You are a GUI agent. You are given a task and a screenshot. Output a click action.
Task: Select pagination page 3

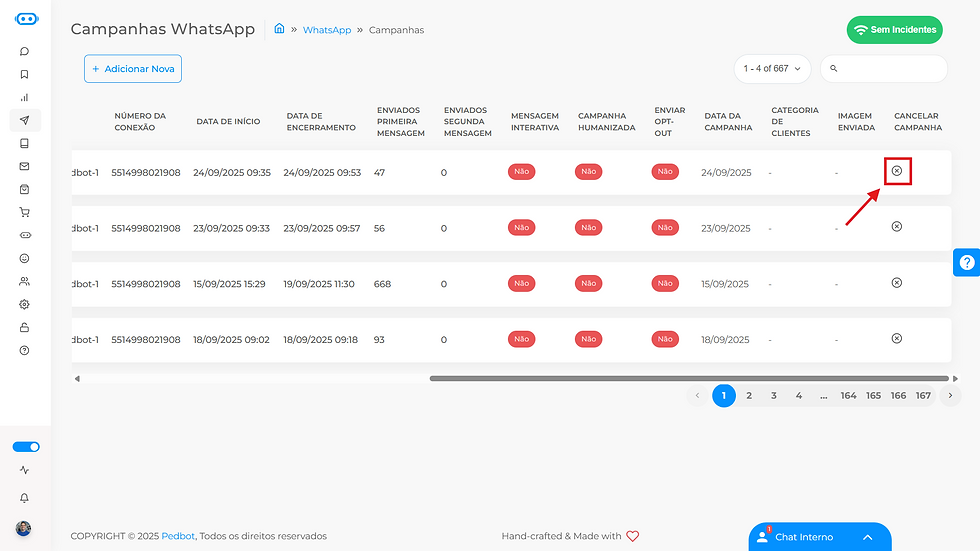pyautogui.click(x=774, y=395)
